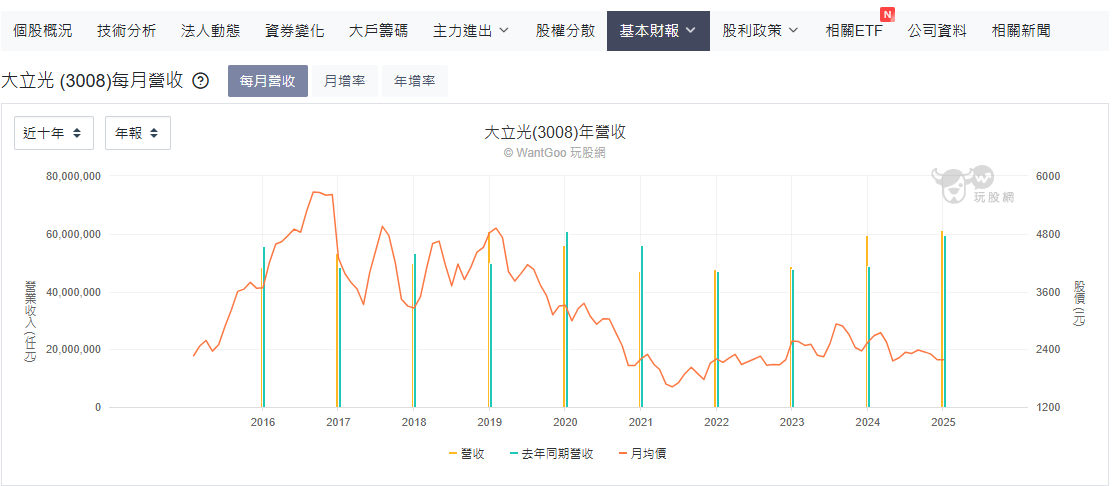1112x486 pixels.
Task: Switch to 月增率 view
Action: 345,81
